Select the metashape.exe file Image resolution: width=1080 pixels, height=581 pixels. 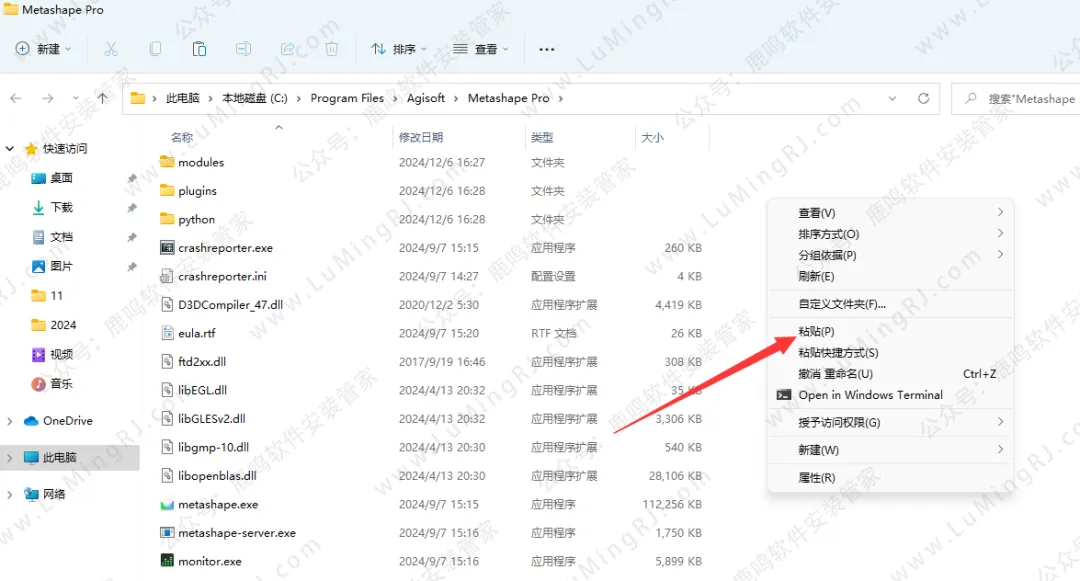pos(218,505)
